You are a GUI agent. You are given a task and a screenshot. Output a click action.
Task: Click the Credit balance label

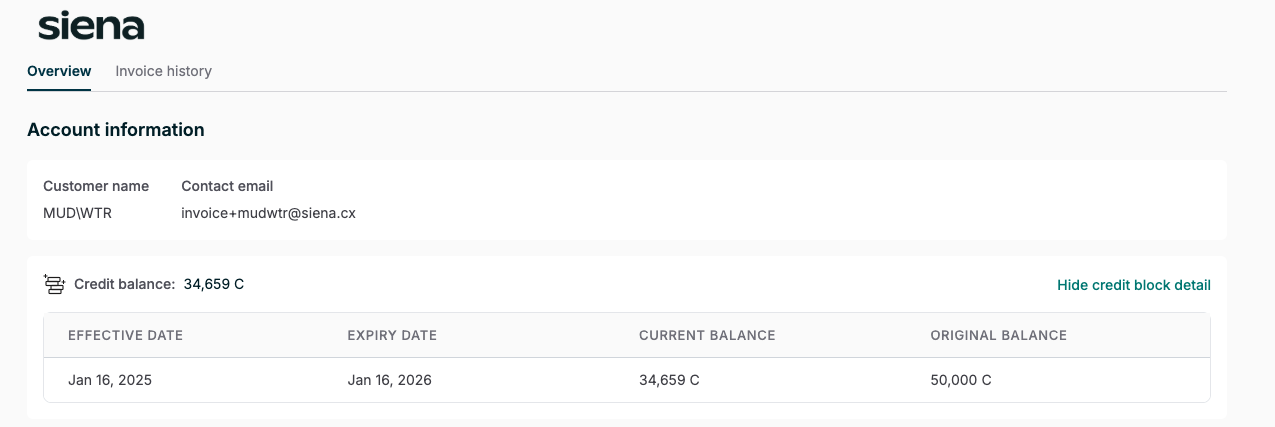(x=125, y=284)
